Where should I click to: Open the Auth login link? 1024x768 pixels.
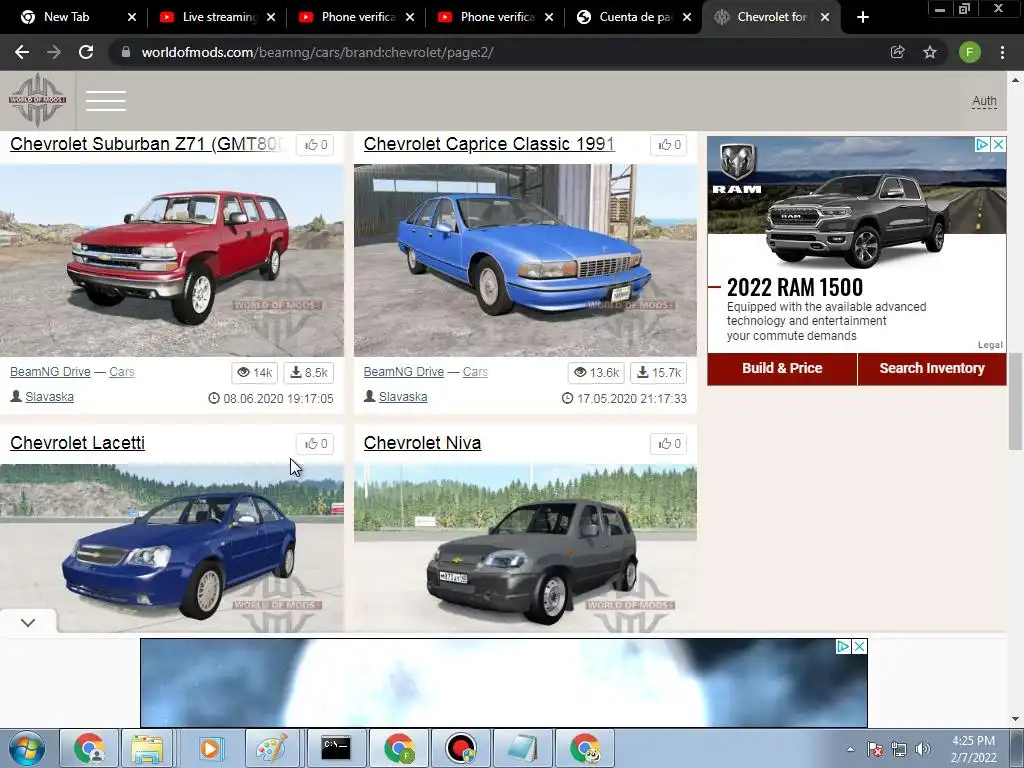tap(984, 101)
